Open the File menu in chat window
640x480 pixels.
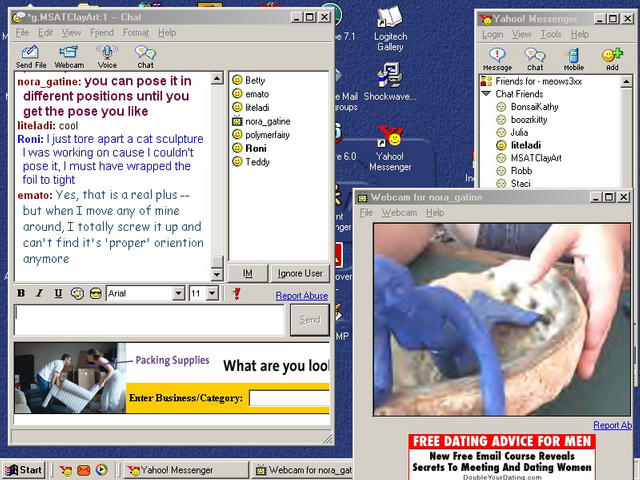pos(22,33)
